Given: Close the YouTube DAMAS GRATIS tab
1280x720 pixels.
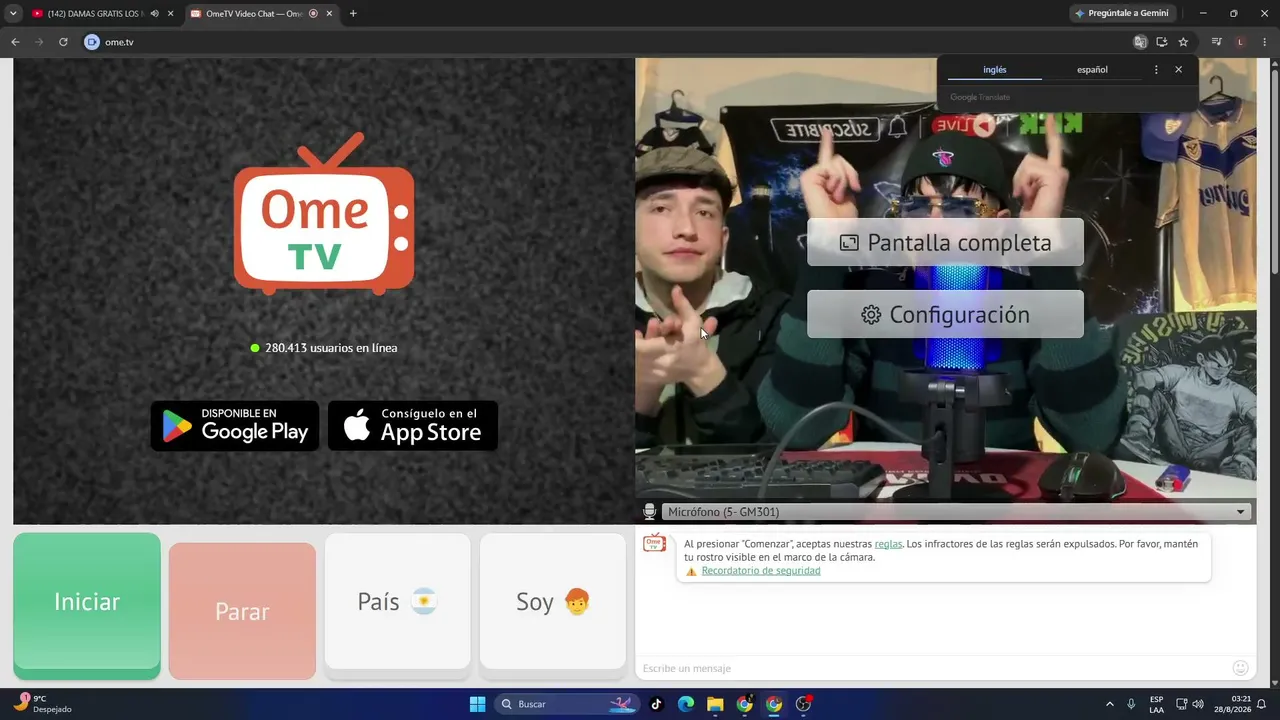Looking at the screenshot, I should click(170, 14).
